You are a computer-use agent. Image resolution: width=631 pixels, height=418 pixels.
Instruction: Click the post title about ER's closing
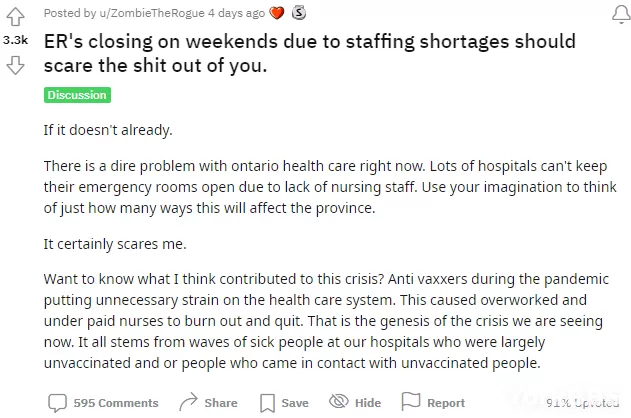pos(309,53)
